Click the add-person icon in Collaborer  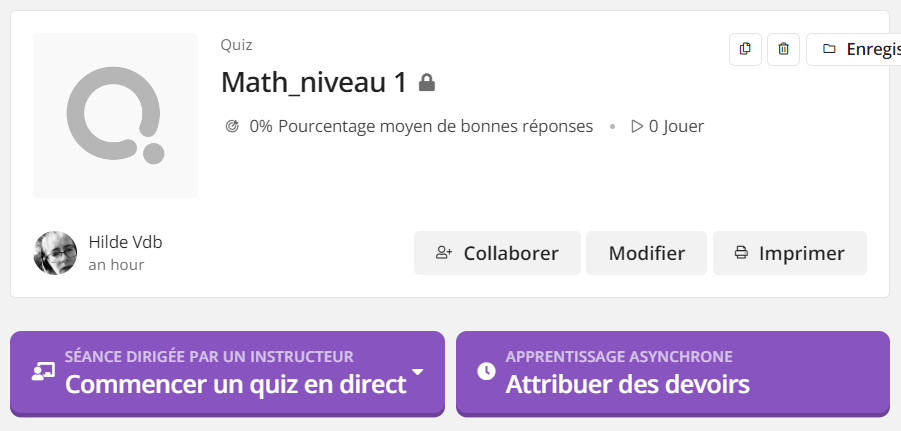tap(444, 253)
